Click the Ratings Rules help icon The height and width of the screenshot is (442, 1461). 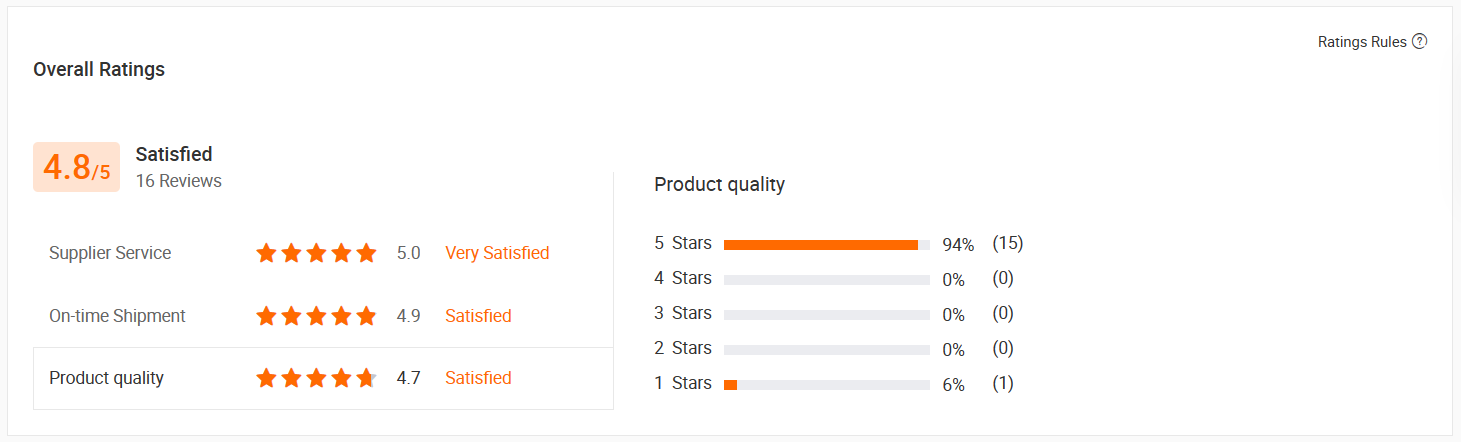pyautogui.click(x=1419, y=42)
